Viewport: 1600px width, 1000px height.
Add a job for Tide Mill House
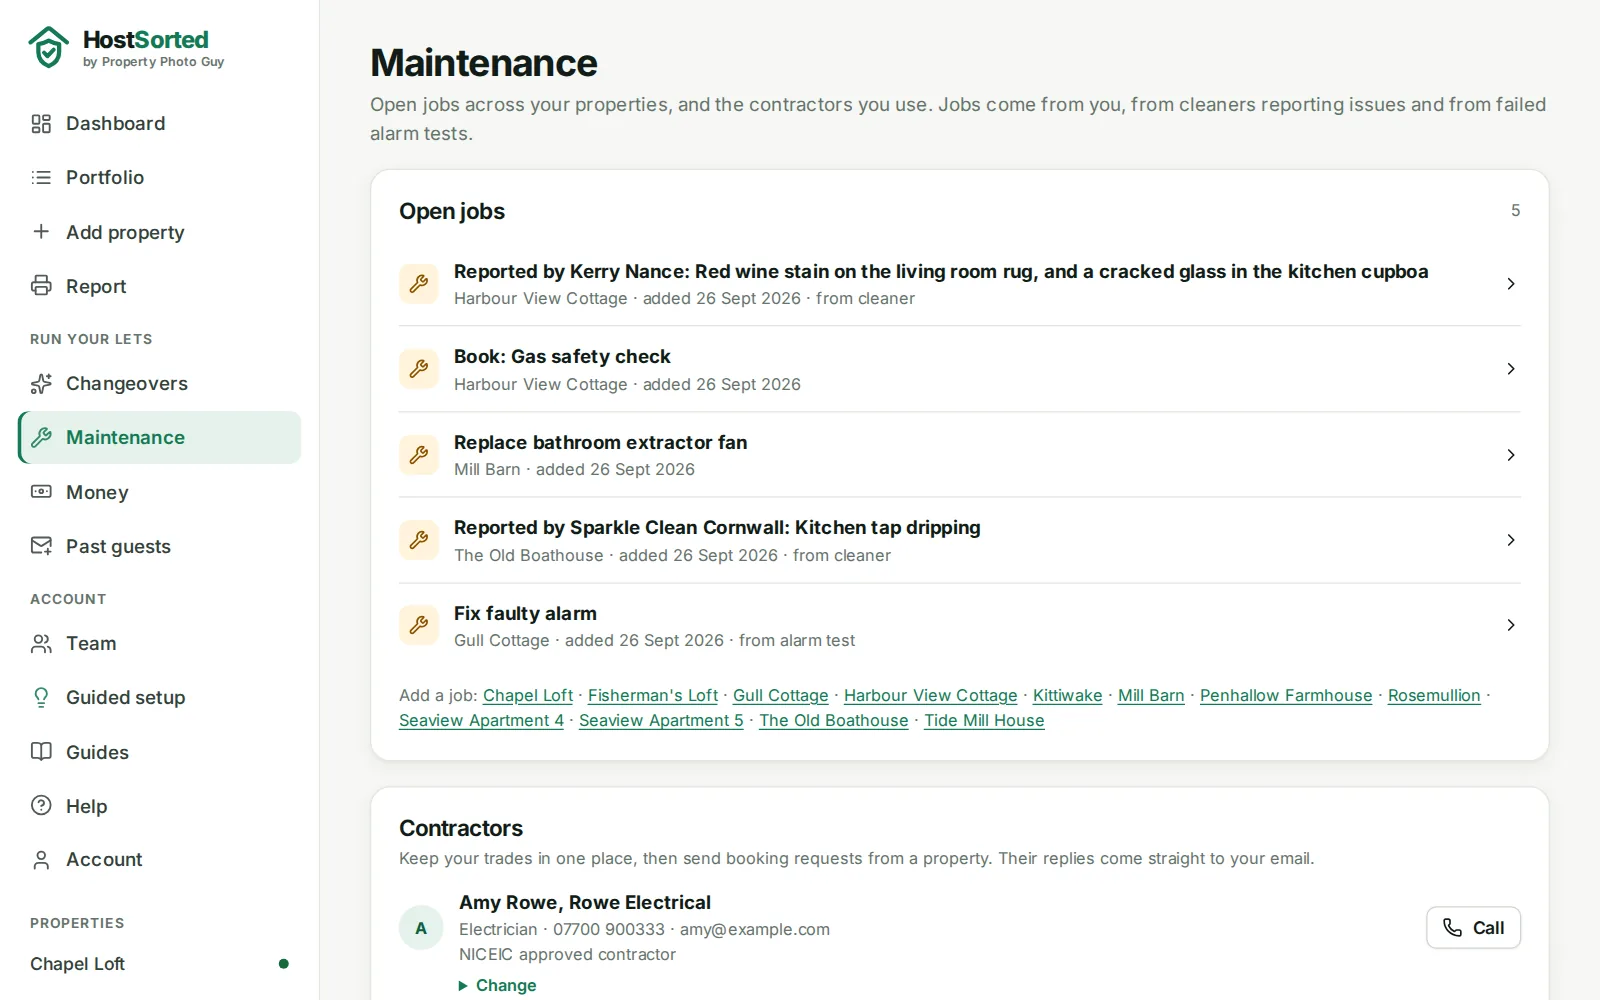click(984, 720)
